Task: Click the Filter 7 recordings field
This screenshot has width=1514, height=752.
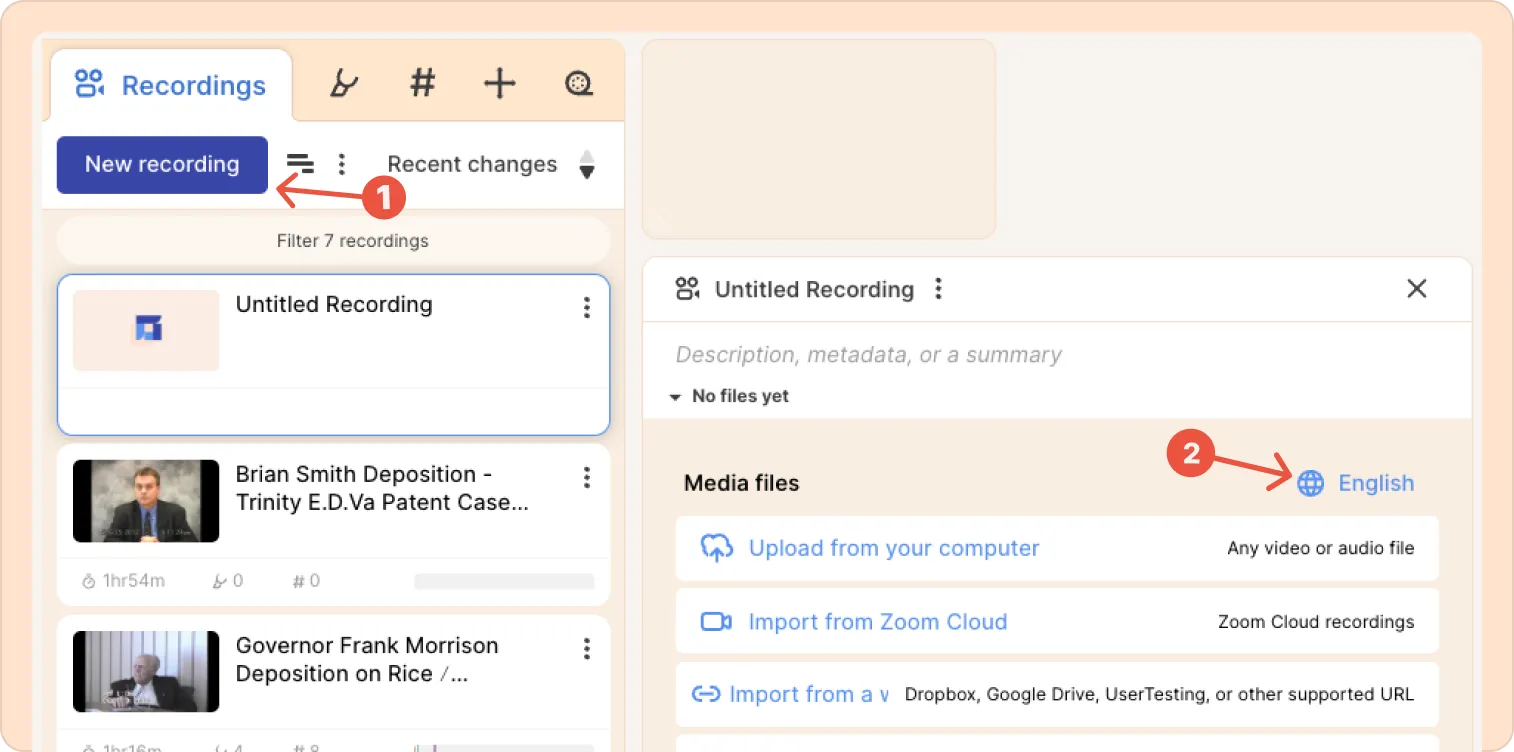Action: [x=333, y=241]
